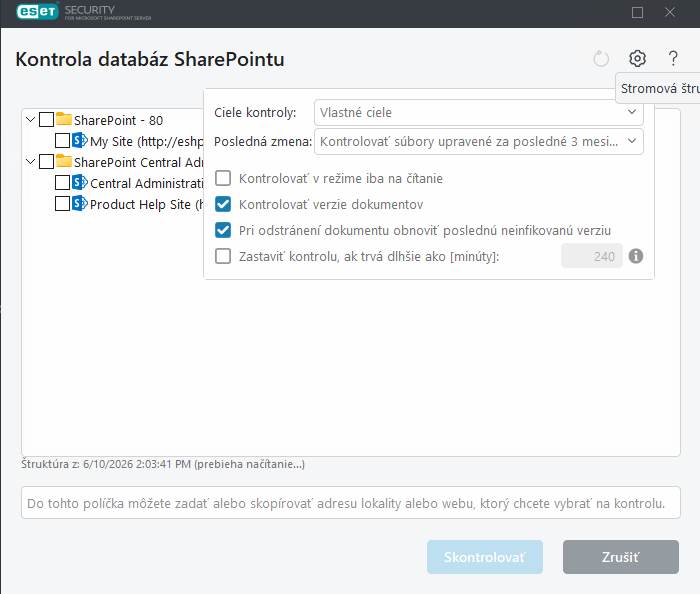Open help question mark icon

[673, 58]
